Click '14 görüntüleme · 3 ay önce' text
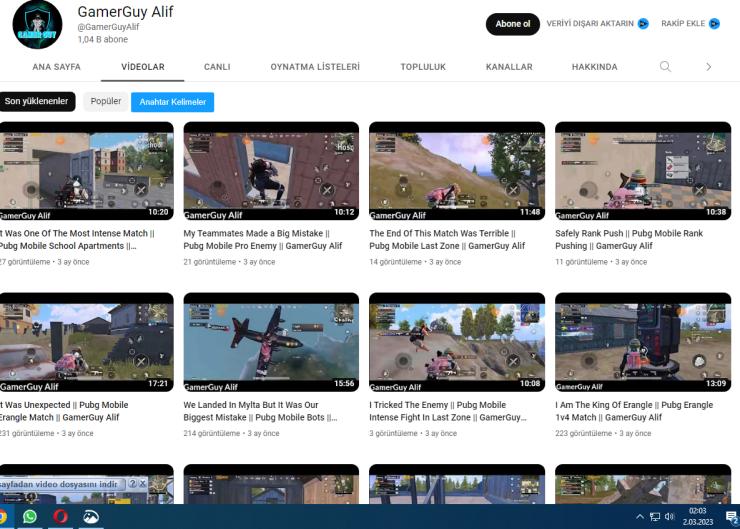740x529 pixels. pyautogui.click(x=415, y=262)
